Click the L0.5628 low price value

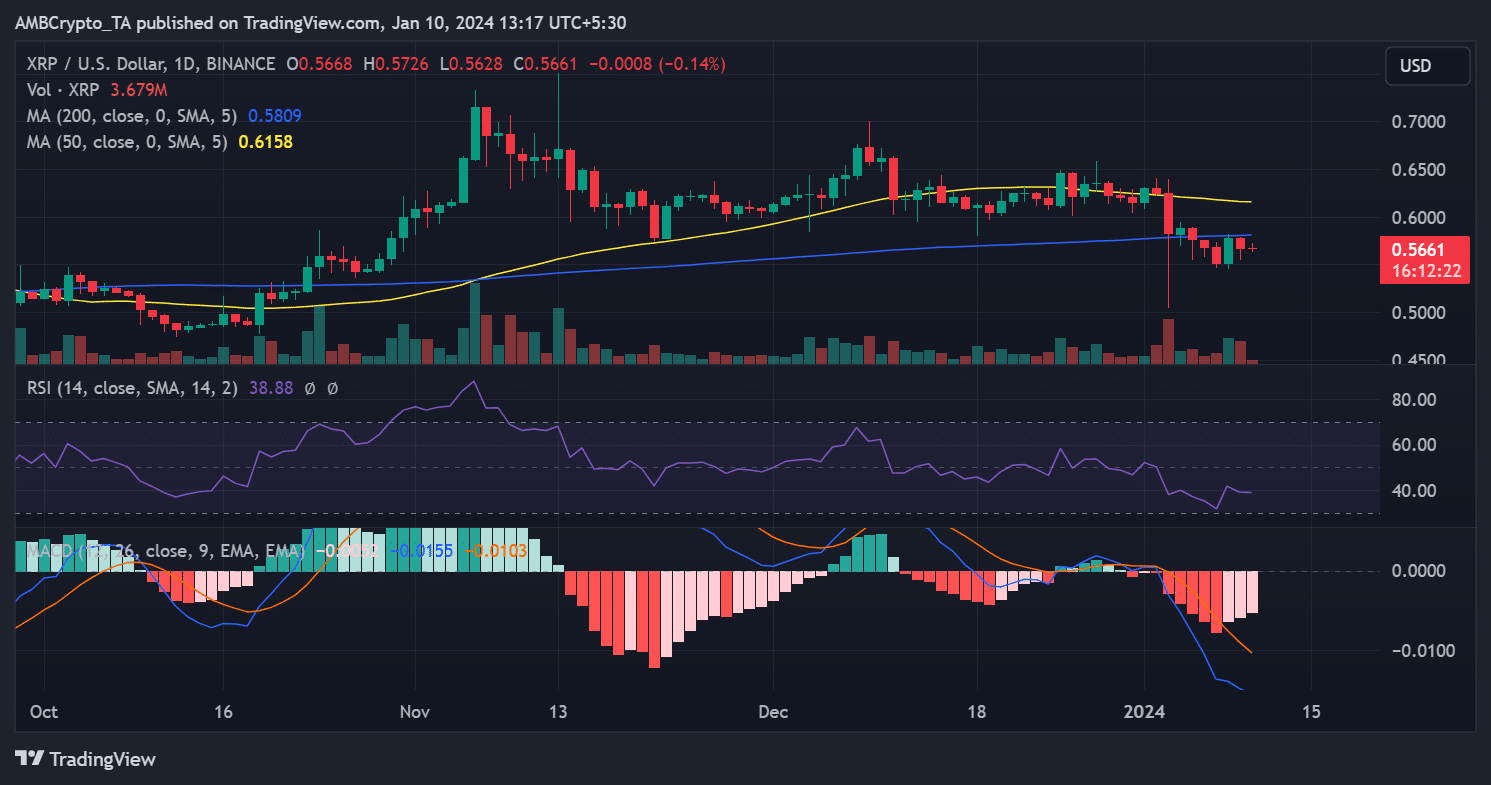[473, 64]
